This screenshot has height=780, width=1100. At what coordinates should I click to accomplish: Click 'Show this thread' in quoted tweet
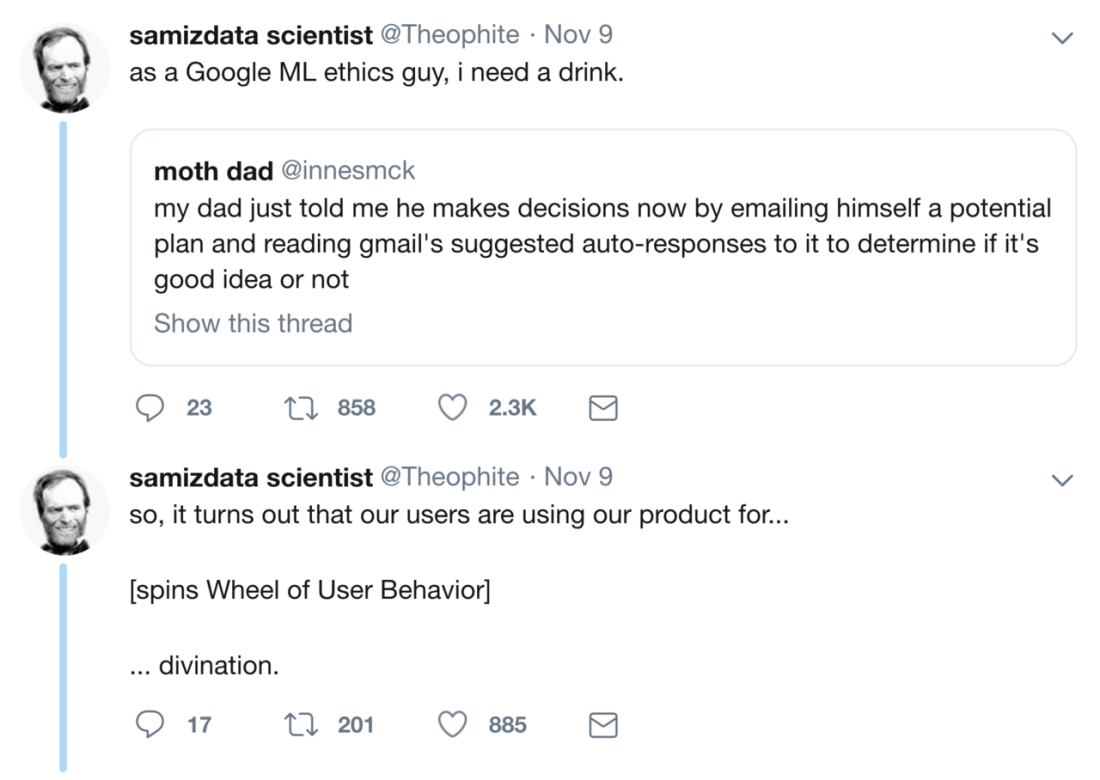(x=253, y=323)
